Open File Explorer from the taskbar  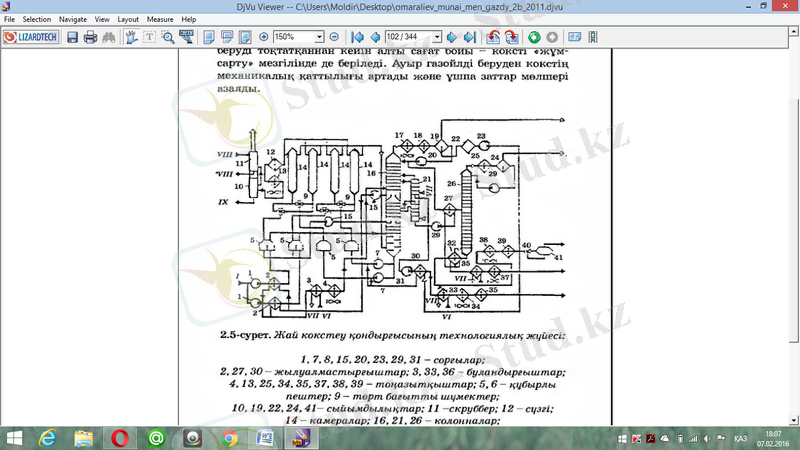click(84, 438)
